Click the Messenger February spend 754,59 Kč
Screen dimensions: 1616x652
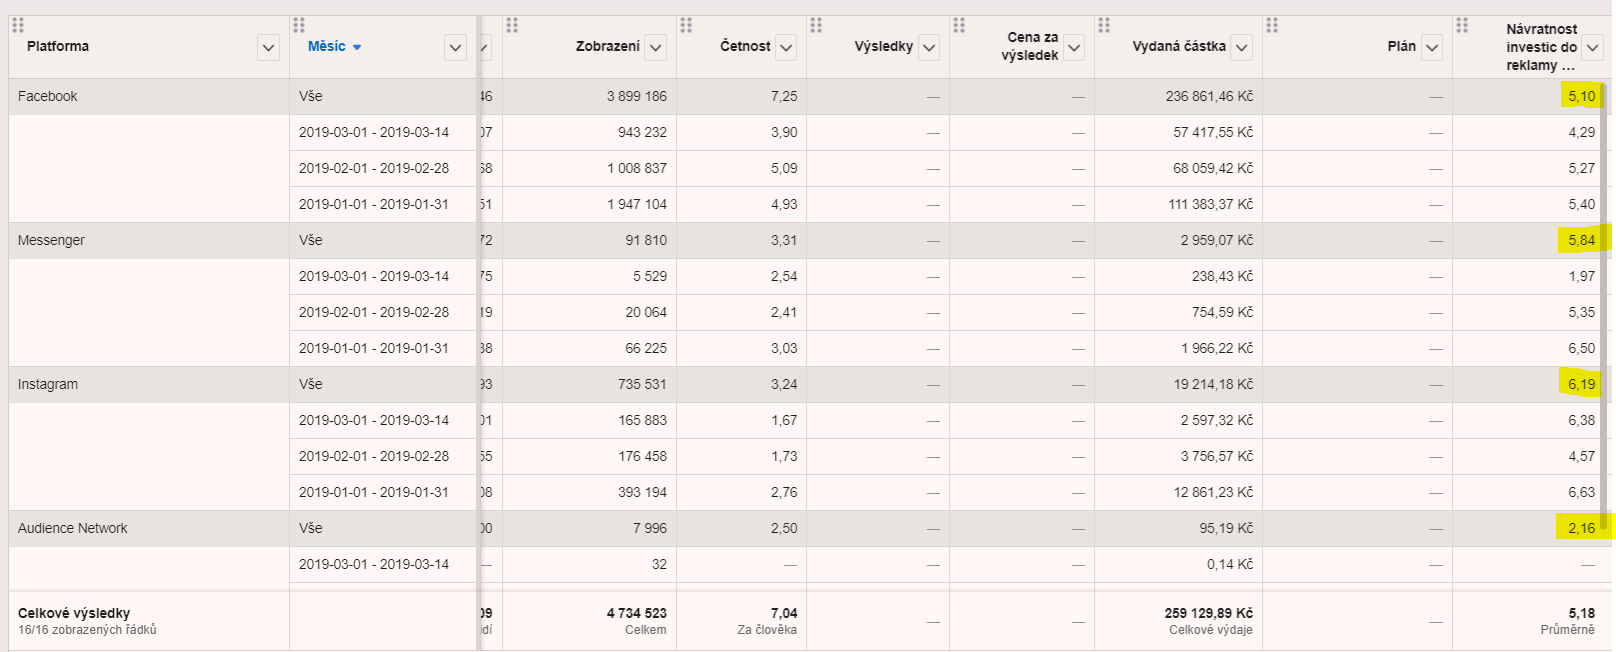click(1222, 312)
